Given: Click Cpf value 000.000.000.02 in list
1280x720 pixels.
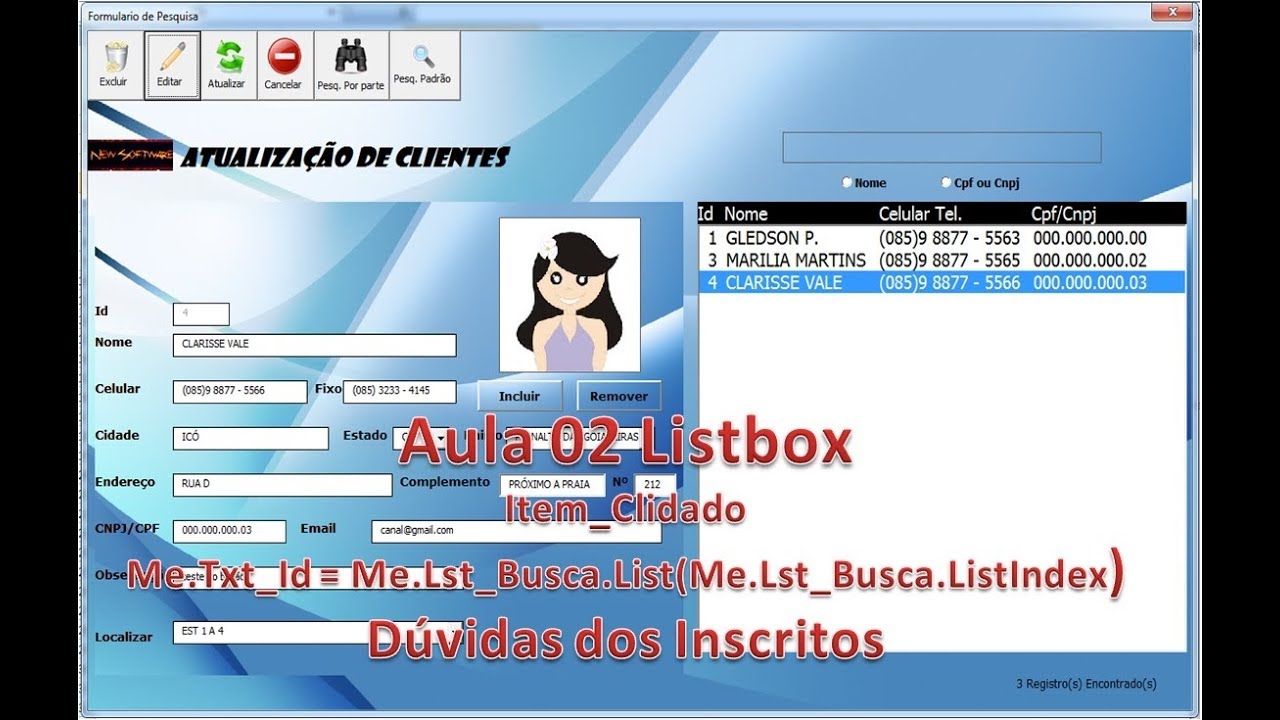Looking at the screenshot, I should coord(1090,260).
